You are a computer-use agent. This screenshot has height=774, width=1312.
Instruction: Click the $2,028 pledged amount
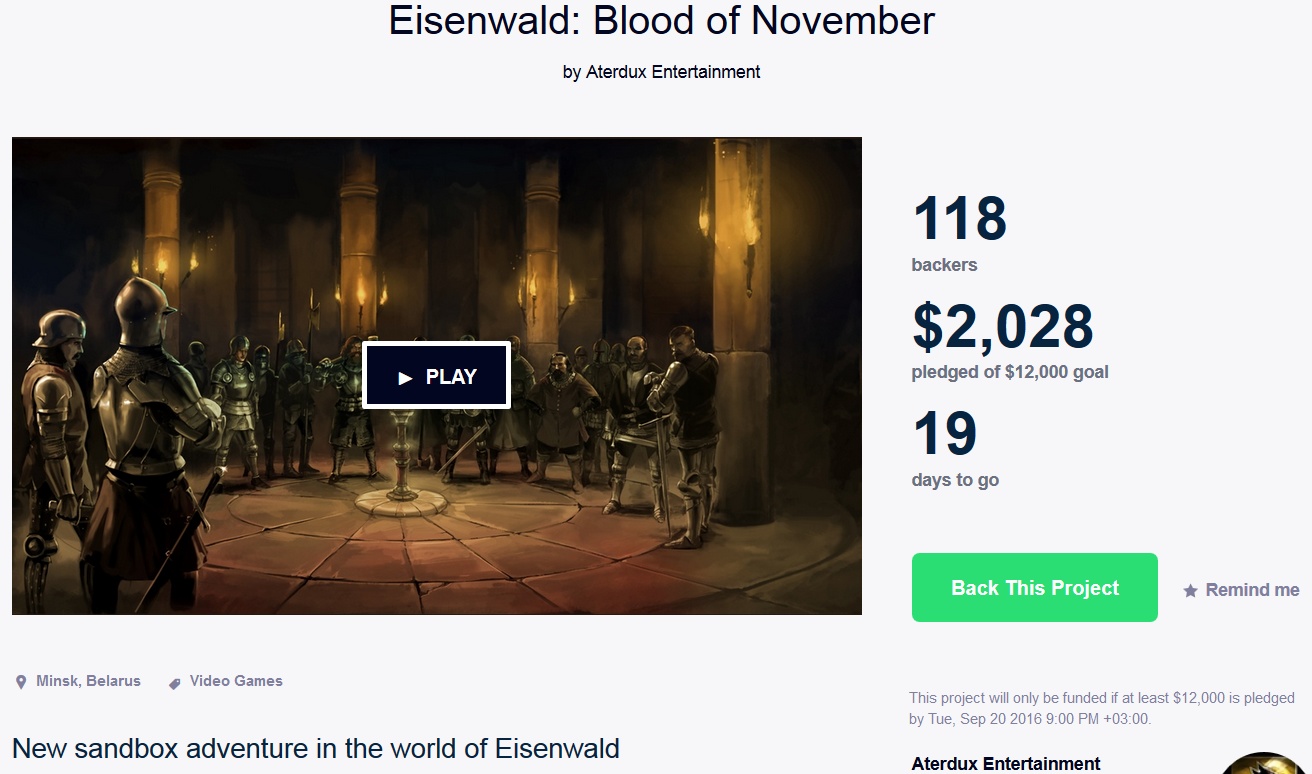1003,326
